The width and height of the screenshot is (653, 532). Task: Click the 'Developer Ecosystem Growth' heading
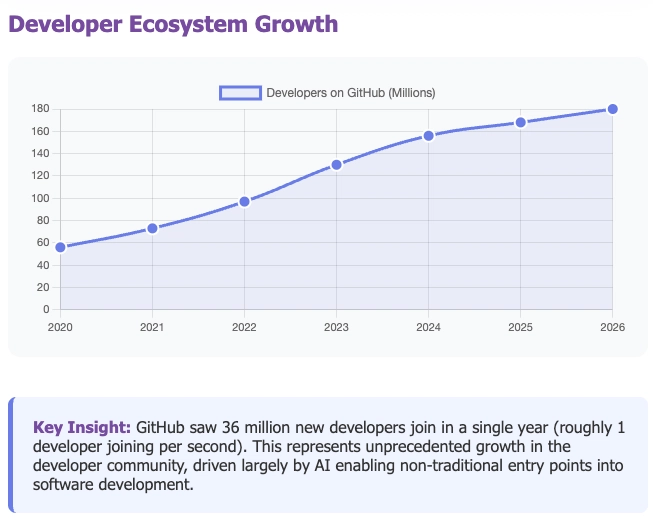click(x=173, y=24)
